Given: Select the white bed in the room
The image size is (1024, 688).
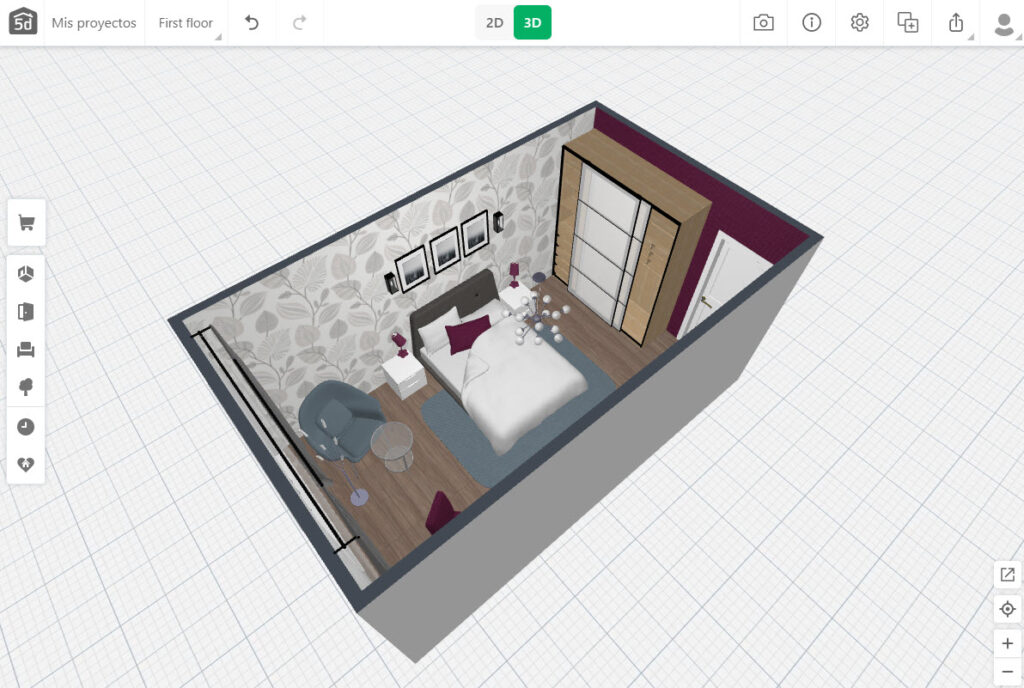Looking at the screenshot, I should pos(515,385).
